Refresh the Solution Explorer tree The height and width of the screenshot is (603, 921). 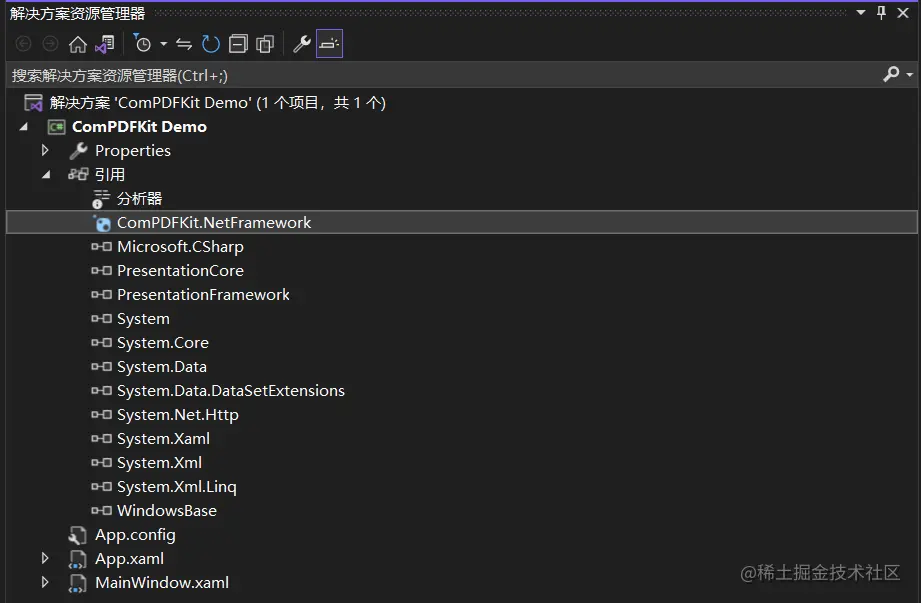click(x=210, y=44)
